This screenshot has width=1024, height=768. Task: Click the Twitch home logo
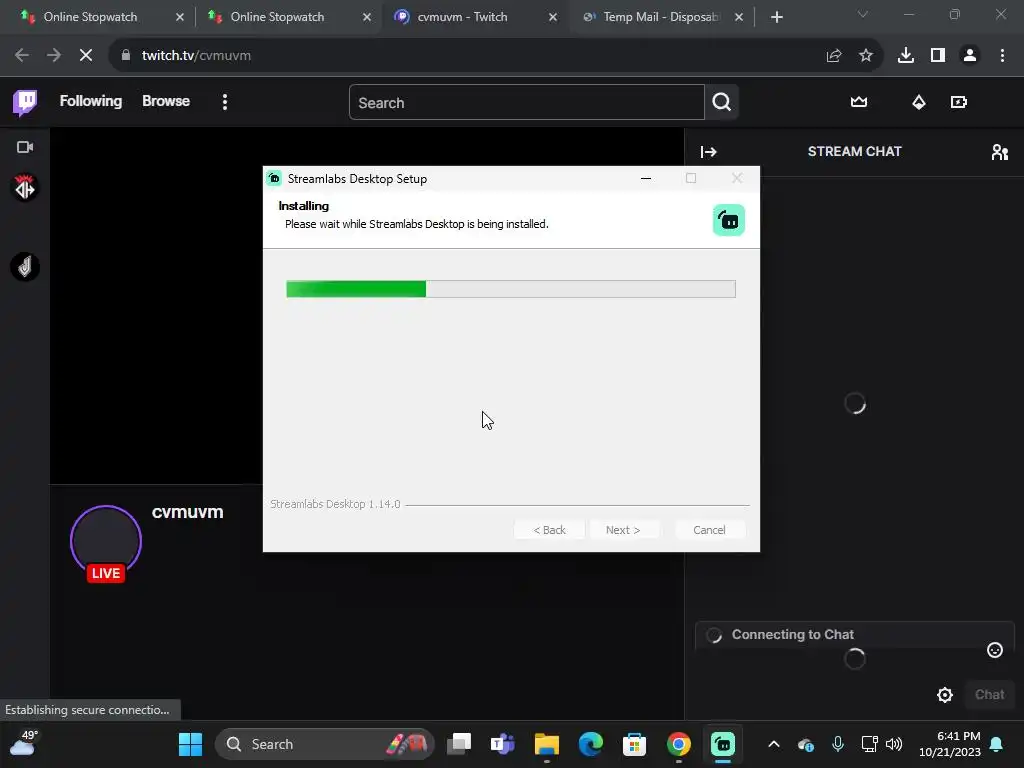point(25,103)
